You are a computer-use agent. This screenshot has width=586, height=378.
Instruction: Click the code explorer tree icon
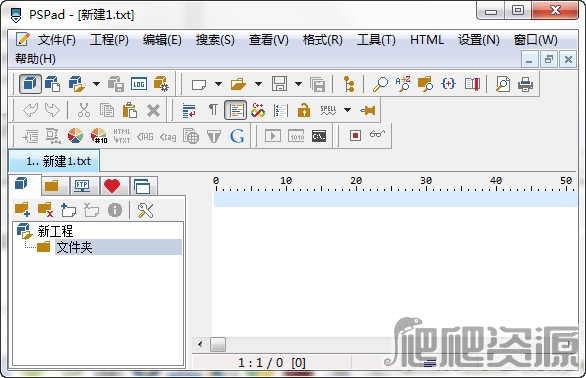[x=349, y=84]
